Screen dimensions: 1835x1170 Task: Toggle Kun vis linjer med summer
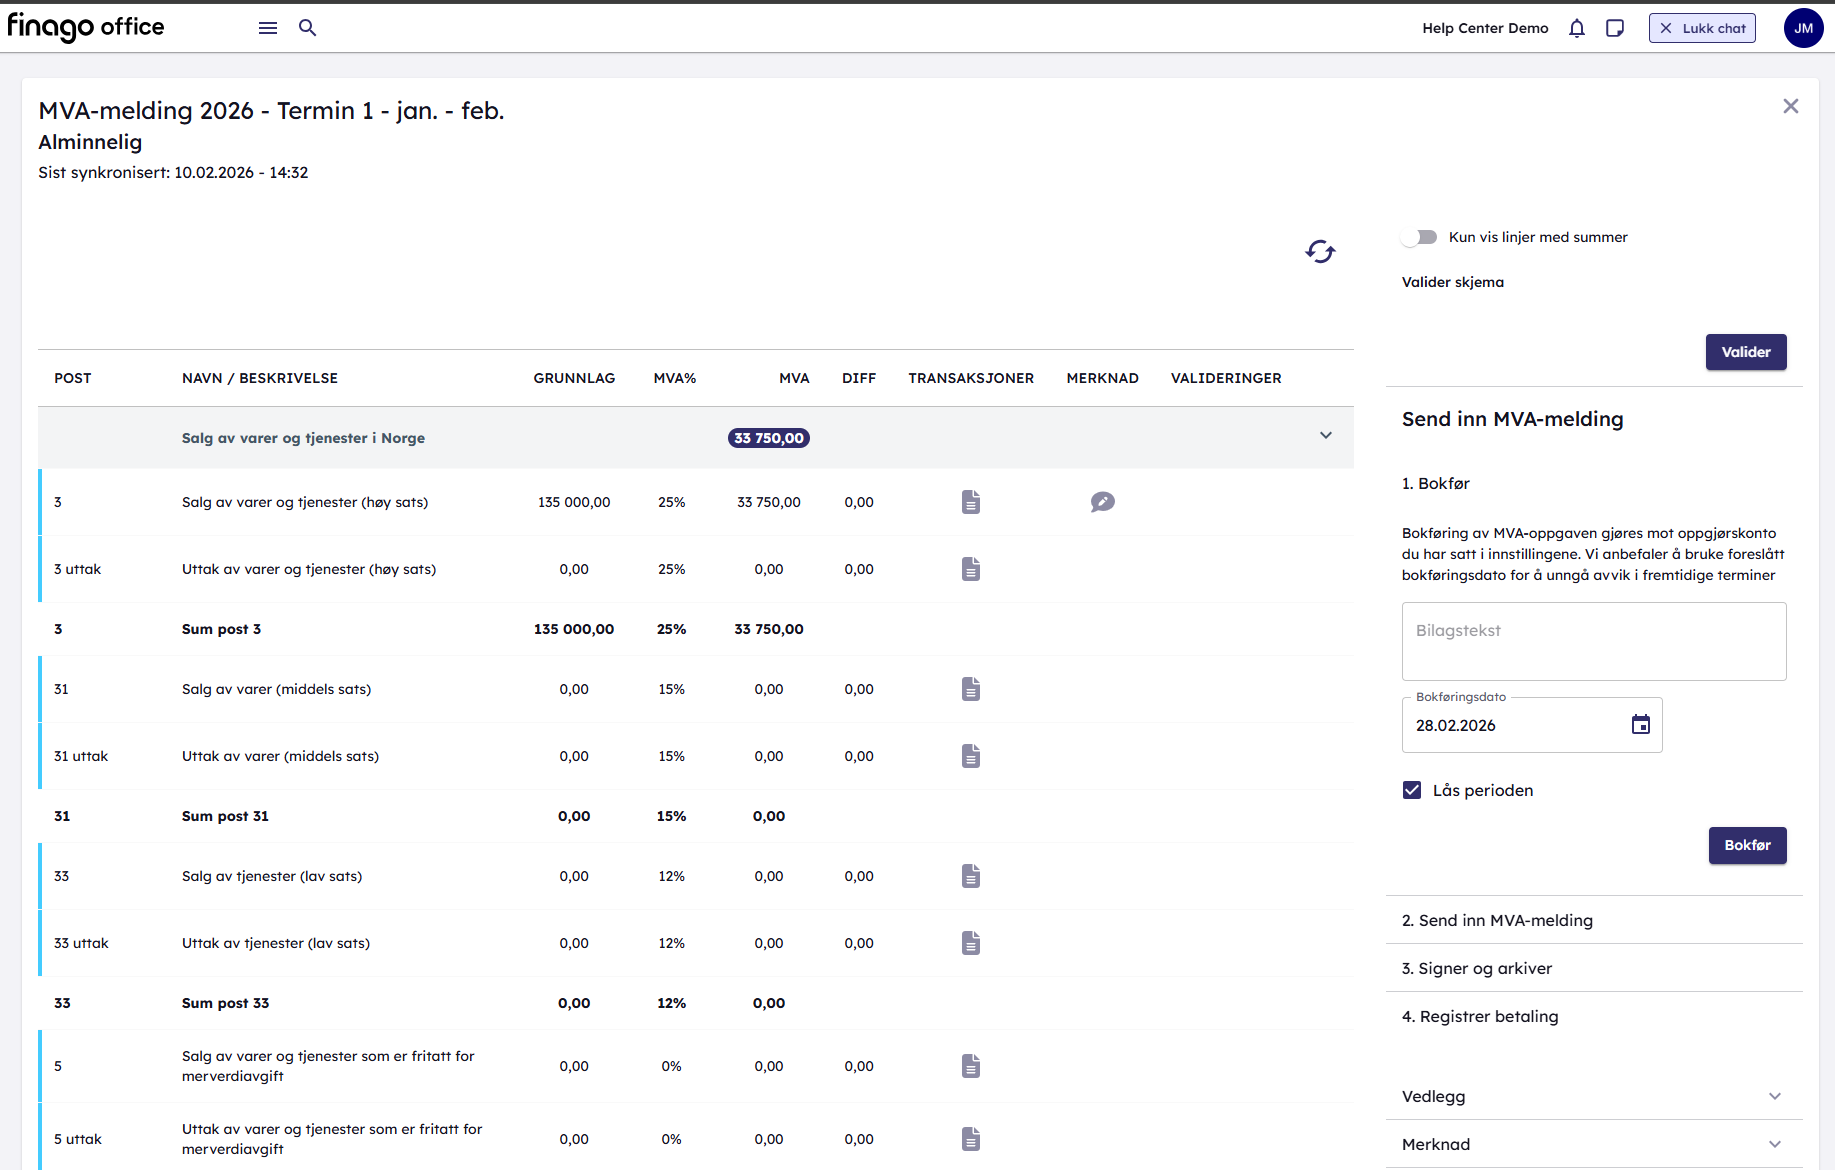click(x=1419, y=237)
